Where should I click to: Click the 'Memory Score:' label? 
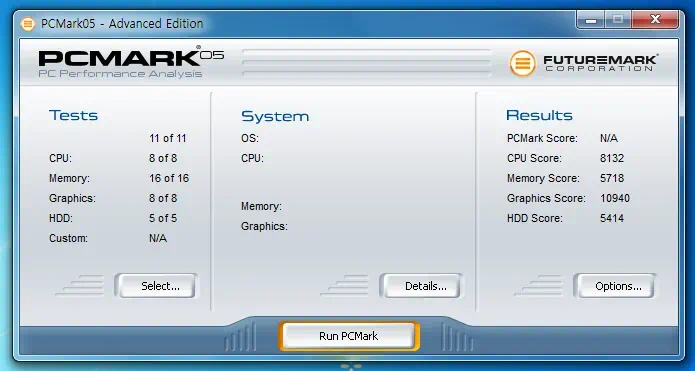543,178
